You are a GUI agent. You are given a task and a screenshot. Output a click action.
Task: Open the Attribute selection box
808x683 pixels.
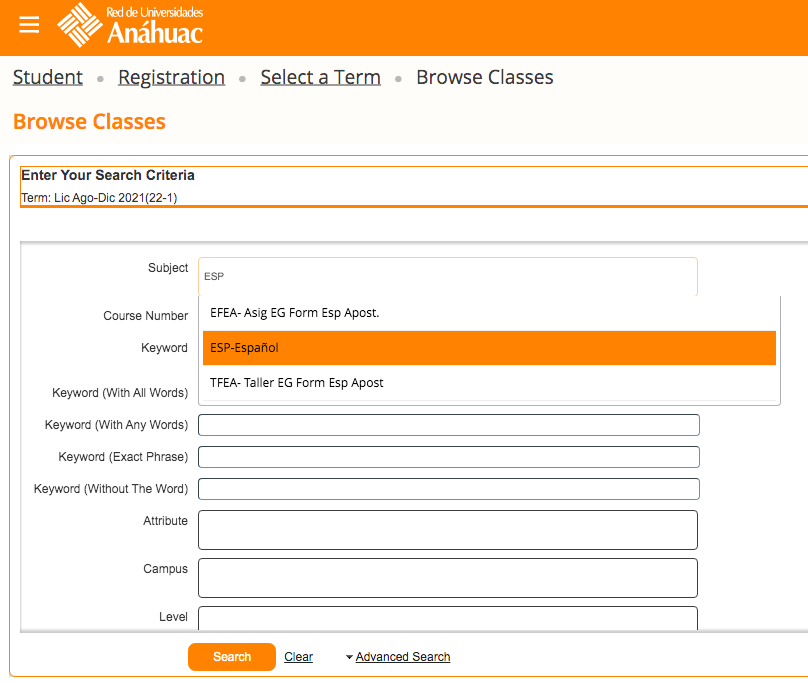[x=447, y=530]
